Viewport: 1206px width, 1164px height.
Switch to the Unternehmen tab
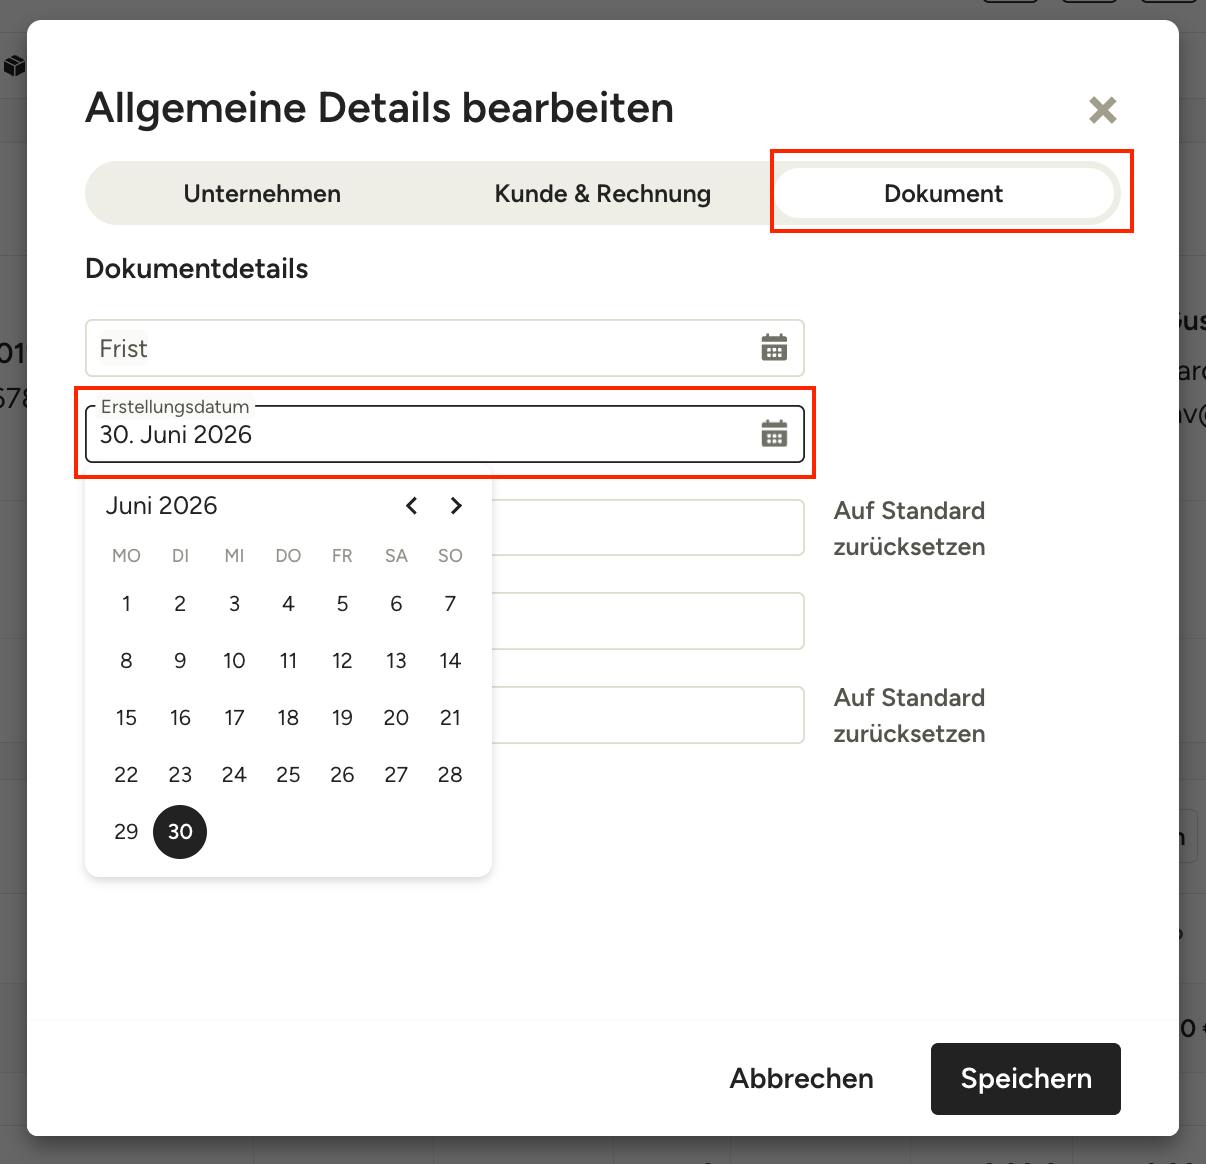[x=262, y=194]
